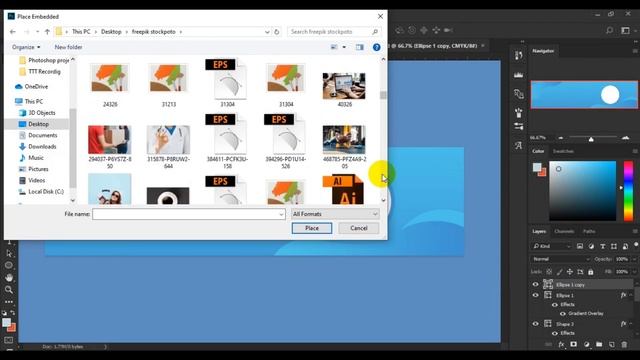640x360 pixels.
Task: Lock layer position icon
Action: (x=570, y=271)
